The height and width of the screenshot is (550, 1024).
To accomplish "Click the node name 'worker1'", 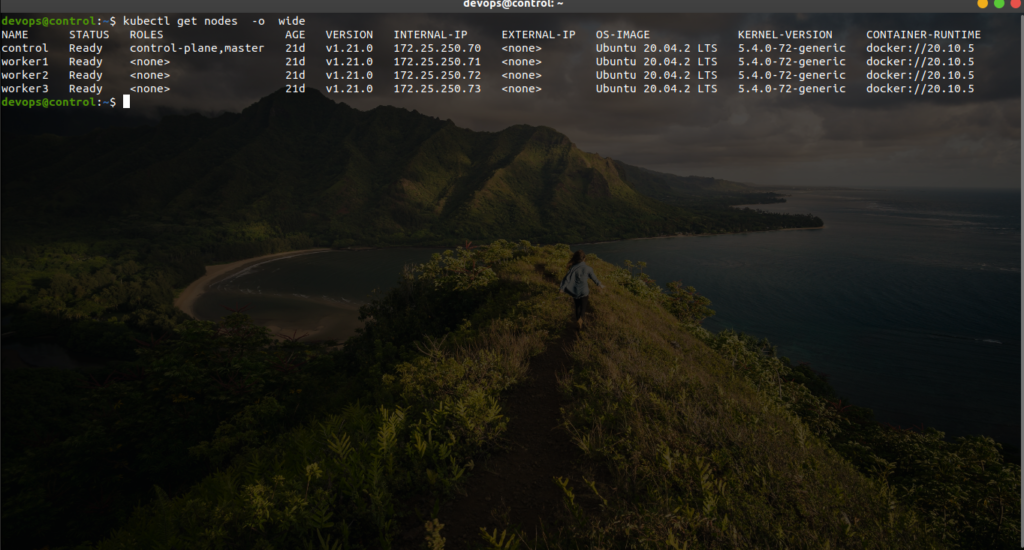I will tap(25, 62).
